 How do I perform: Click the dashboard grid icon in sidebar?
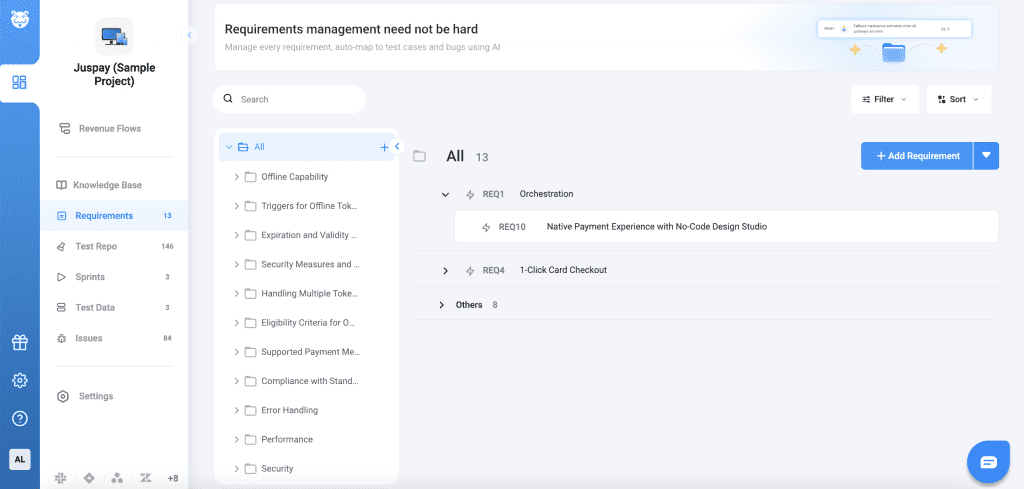click(x=20, y=83)
